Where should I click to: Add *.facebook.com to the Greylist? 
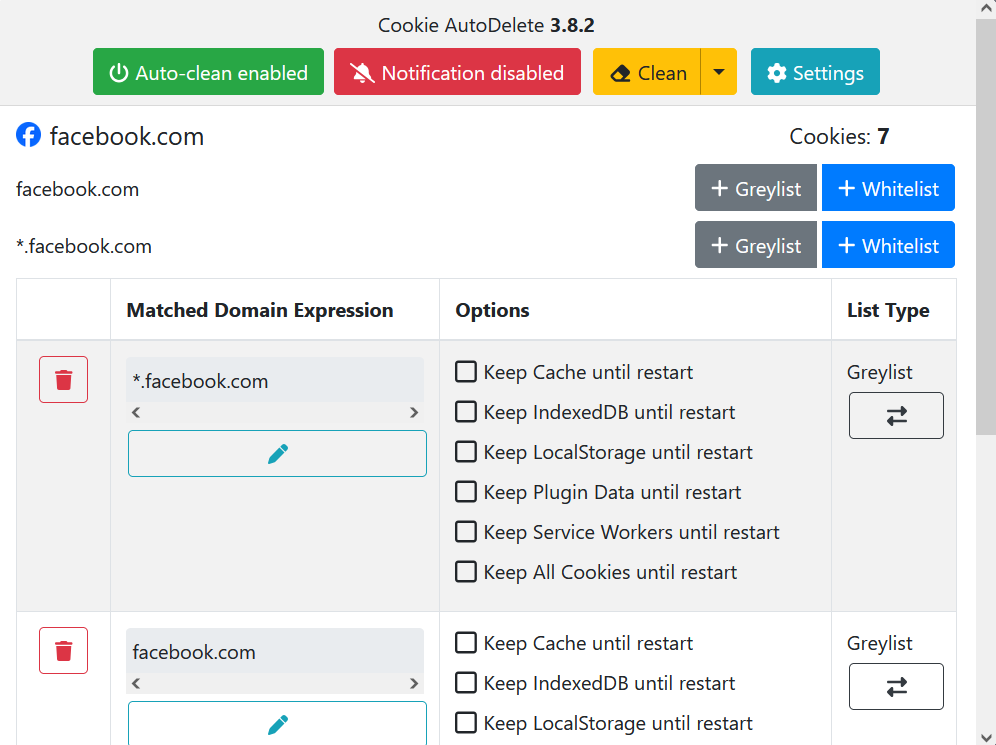click(x=755, y=246)
